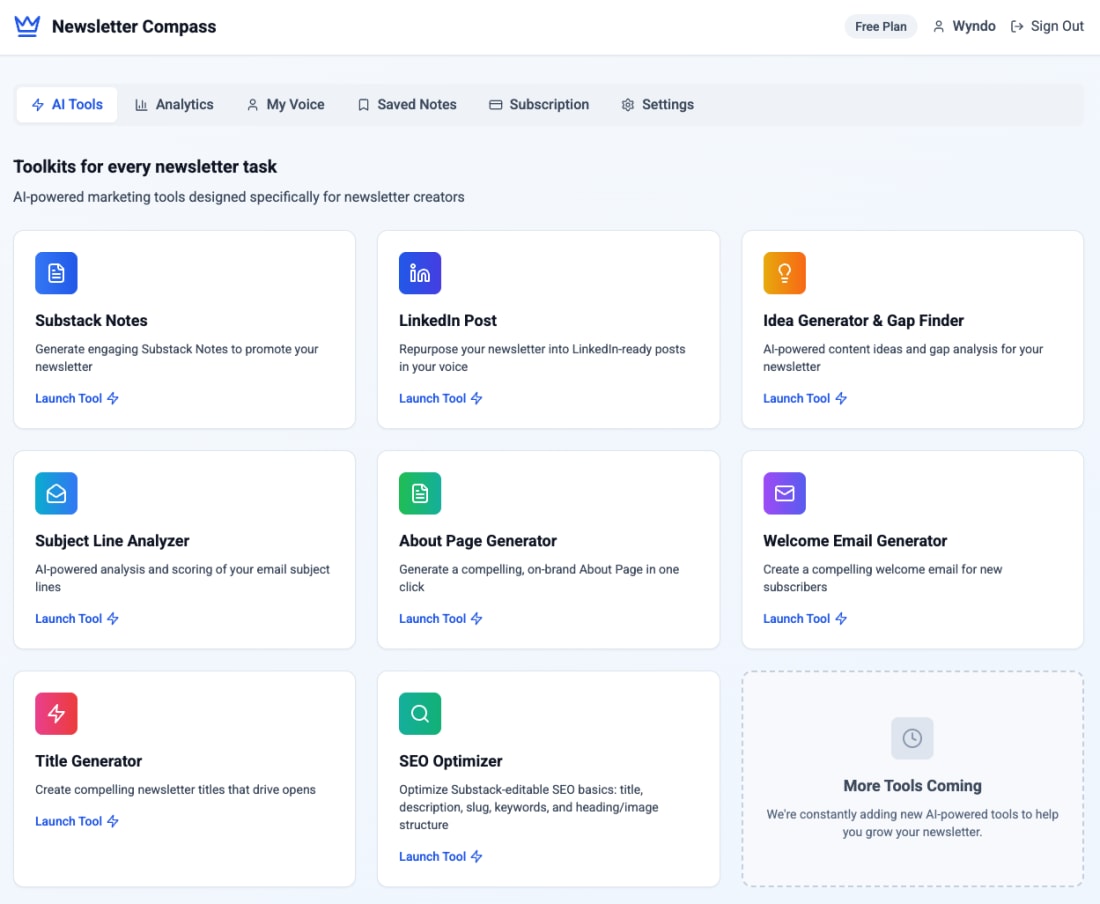Switch to the Settings tab
Screen dimensions: 1100x904
[x=657, y=104]
